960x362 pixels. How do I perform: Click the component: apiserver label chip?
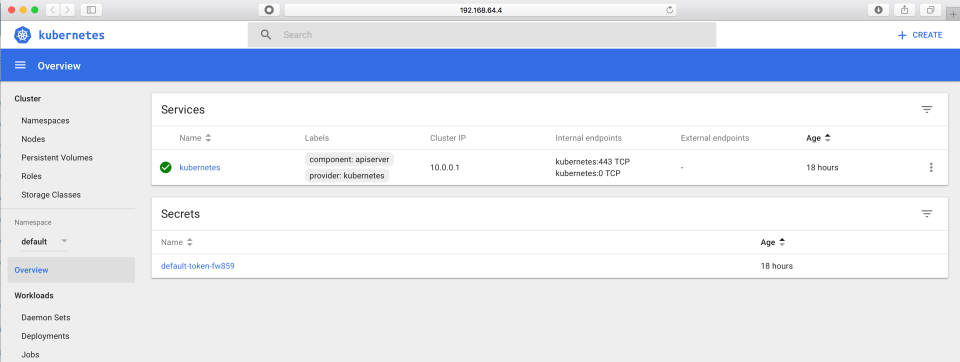pos(350,159)
